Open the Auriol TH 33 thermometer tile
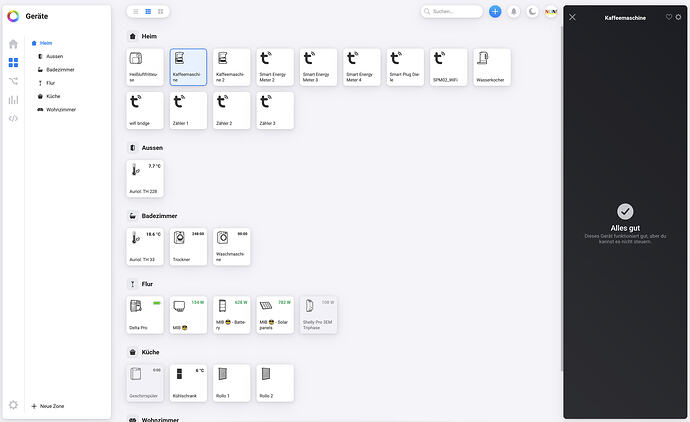 click(x=145, y=246)
